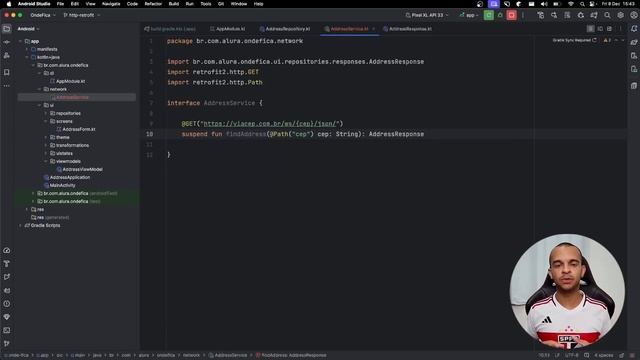Open Device Manager in right sidebar
The image size is (640, 360).
point(633,56)
